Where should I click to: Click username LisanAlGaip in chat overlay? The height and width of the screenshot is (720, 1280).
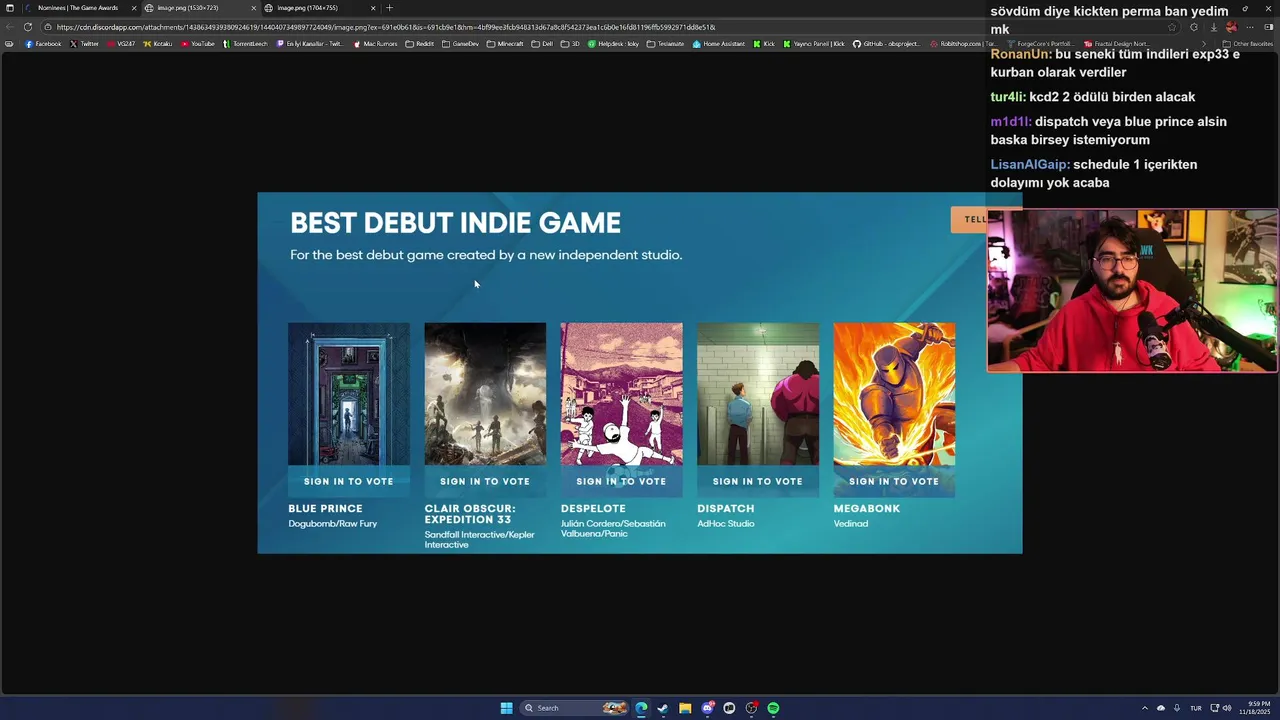click(1030, 164)
